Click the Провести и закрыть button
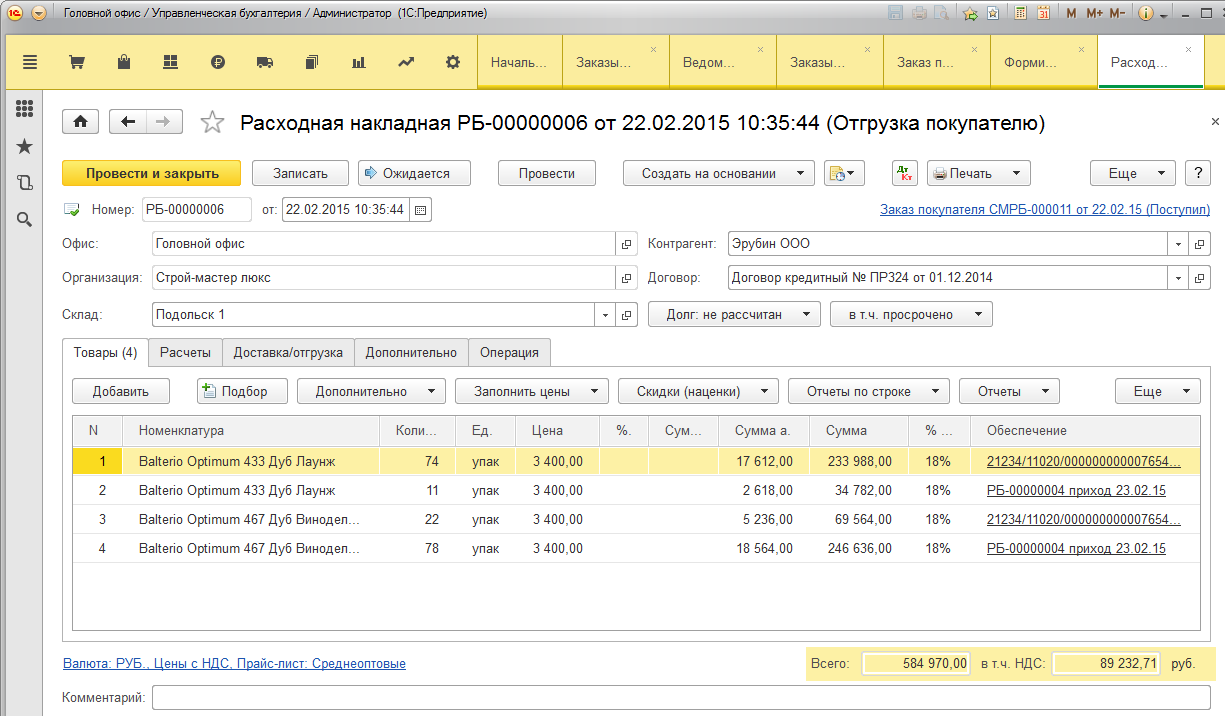Viewport: 1225px width, 716px height. (x=152, y=173)
